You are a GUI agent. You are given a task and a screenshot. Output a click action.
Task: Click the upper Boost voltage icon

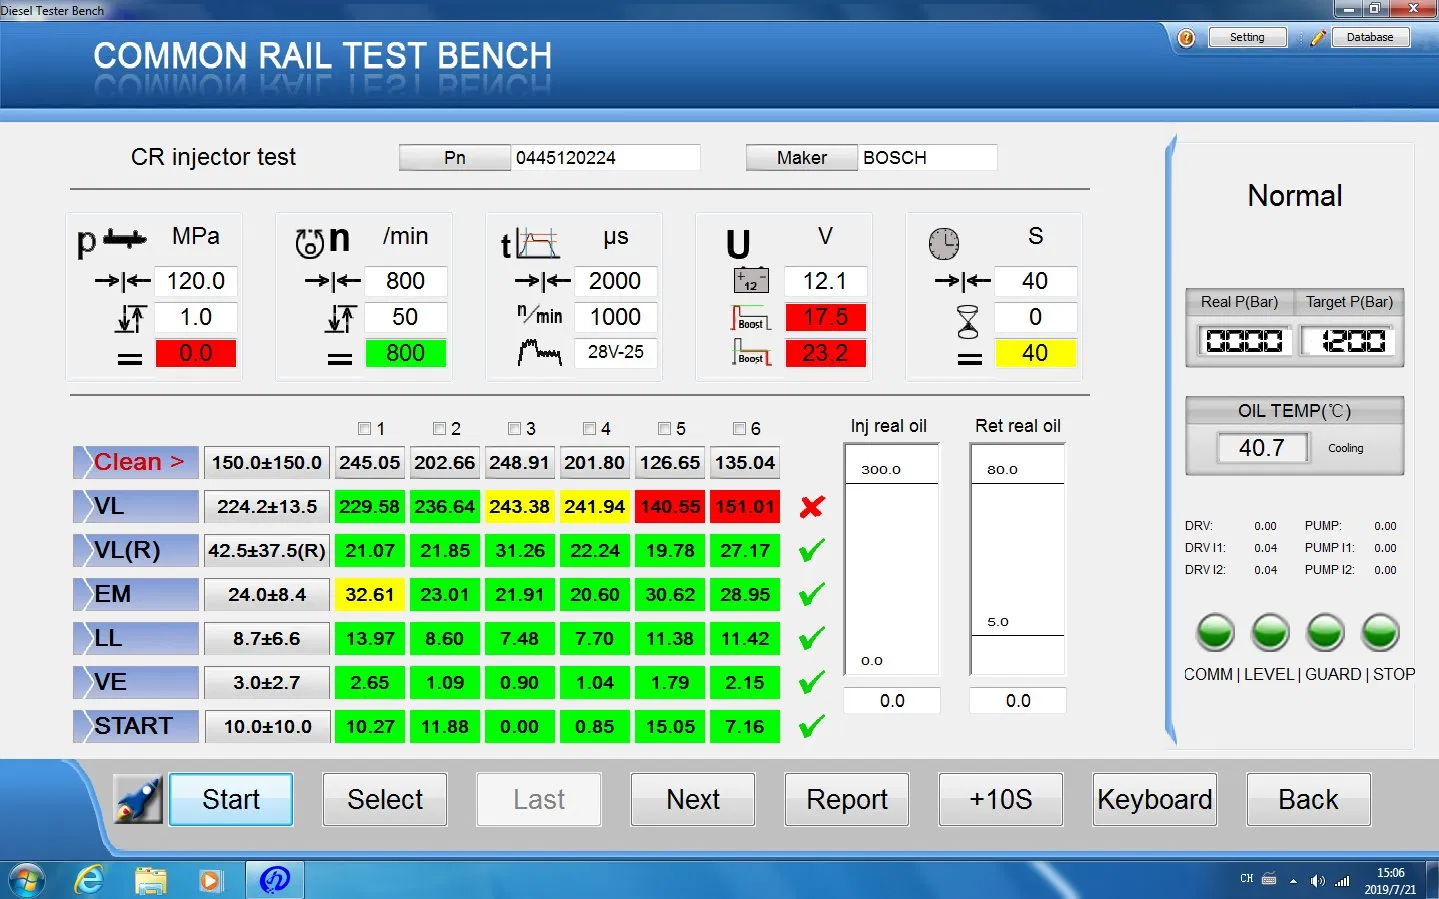click(750, 318)
